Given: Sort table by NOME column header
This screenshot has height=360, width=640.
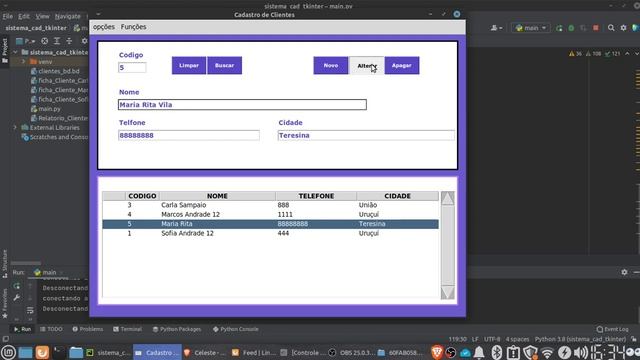Looking at the screenshot, I should click(217, 196).
